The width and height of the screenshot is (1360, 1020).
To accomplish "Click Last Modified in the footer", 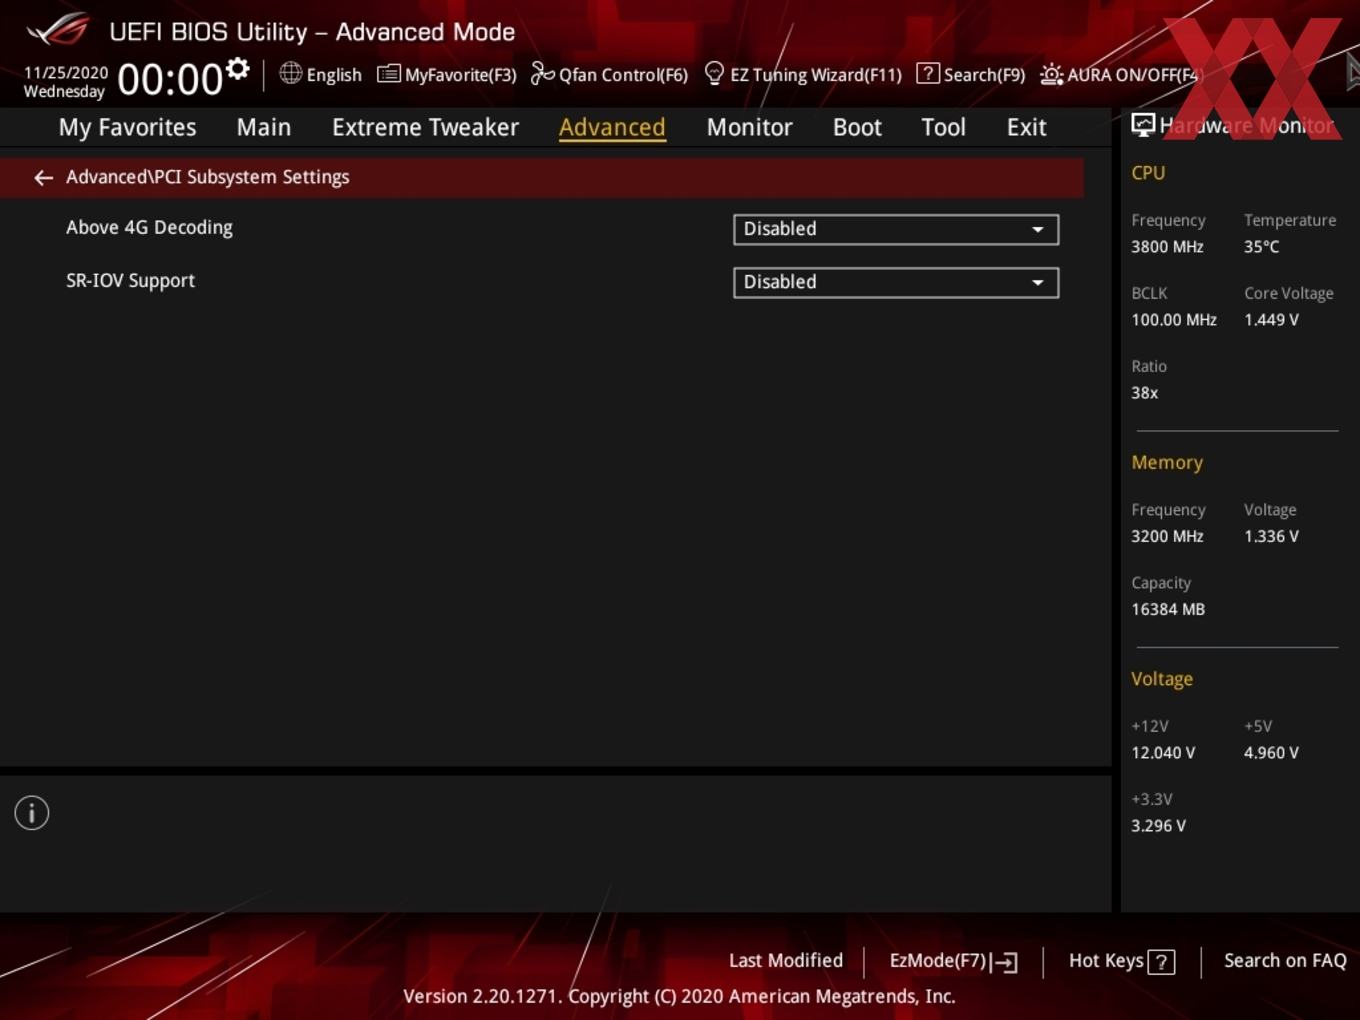I will pos(786,961).
